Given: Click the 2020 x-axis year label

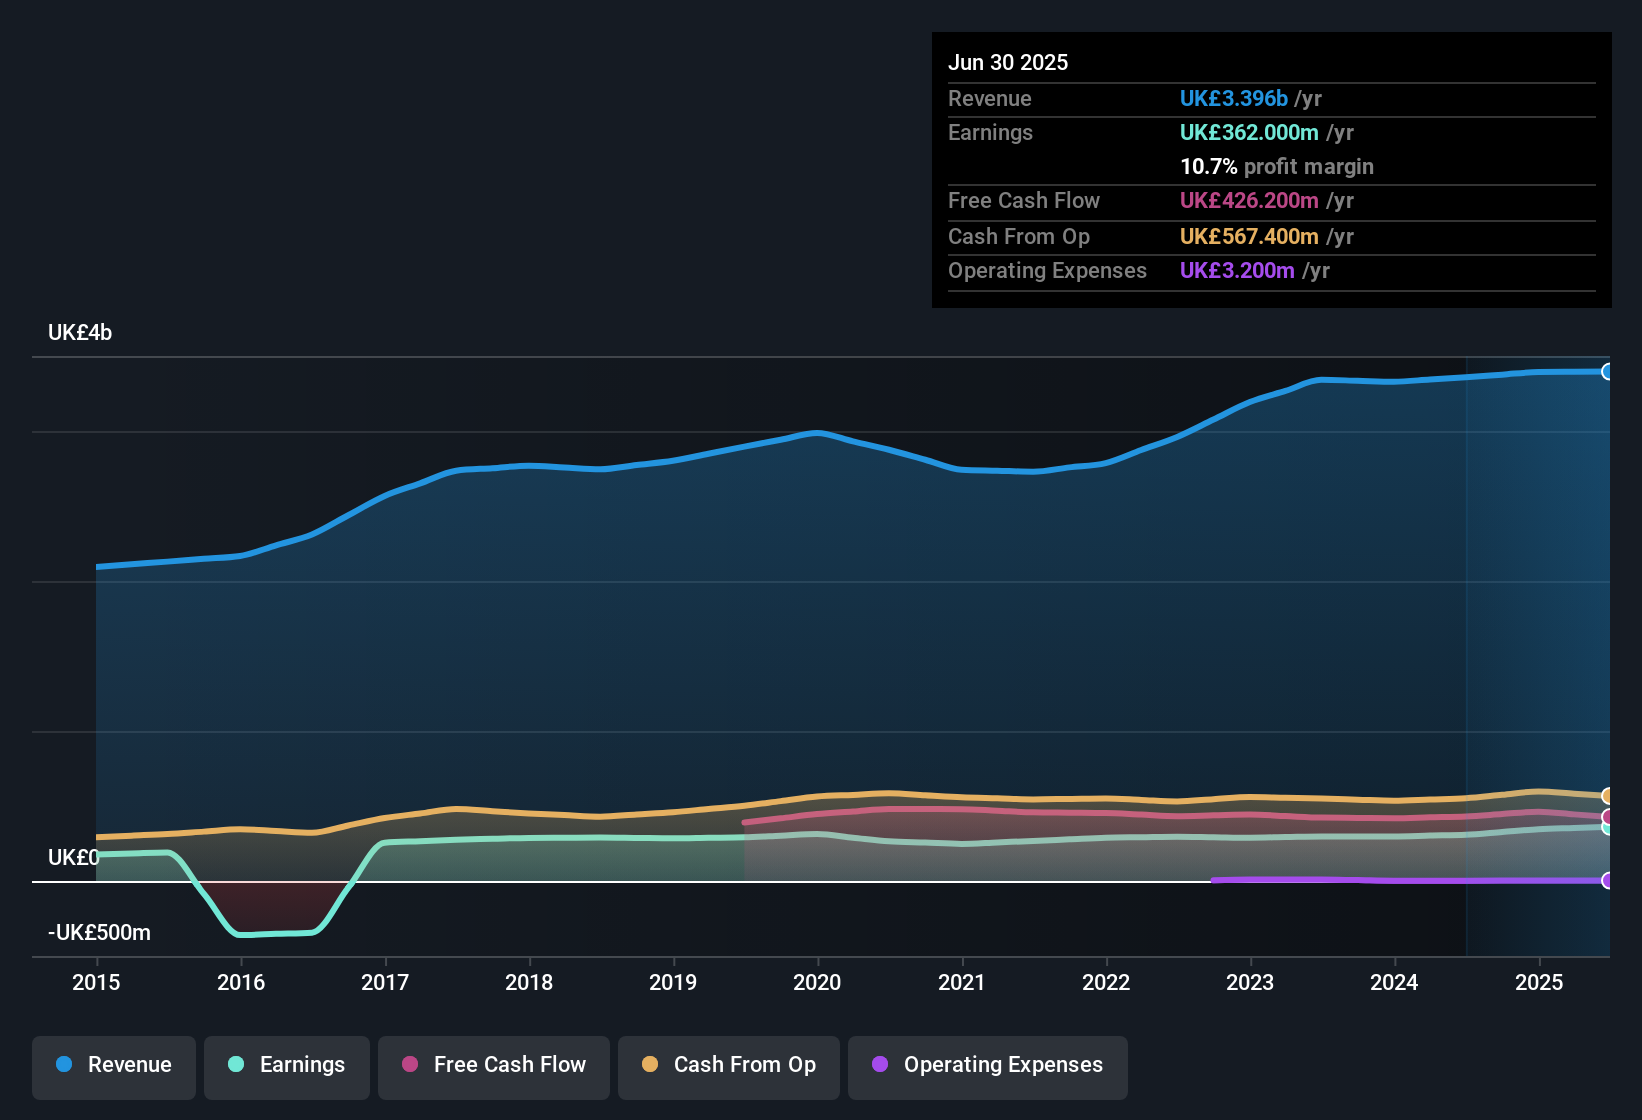Looking at the screenshot, I should click(817, 983).
